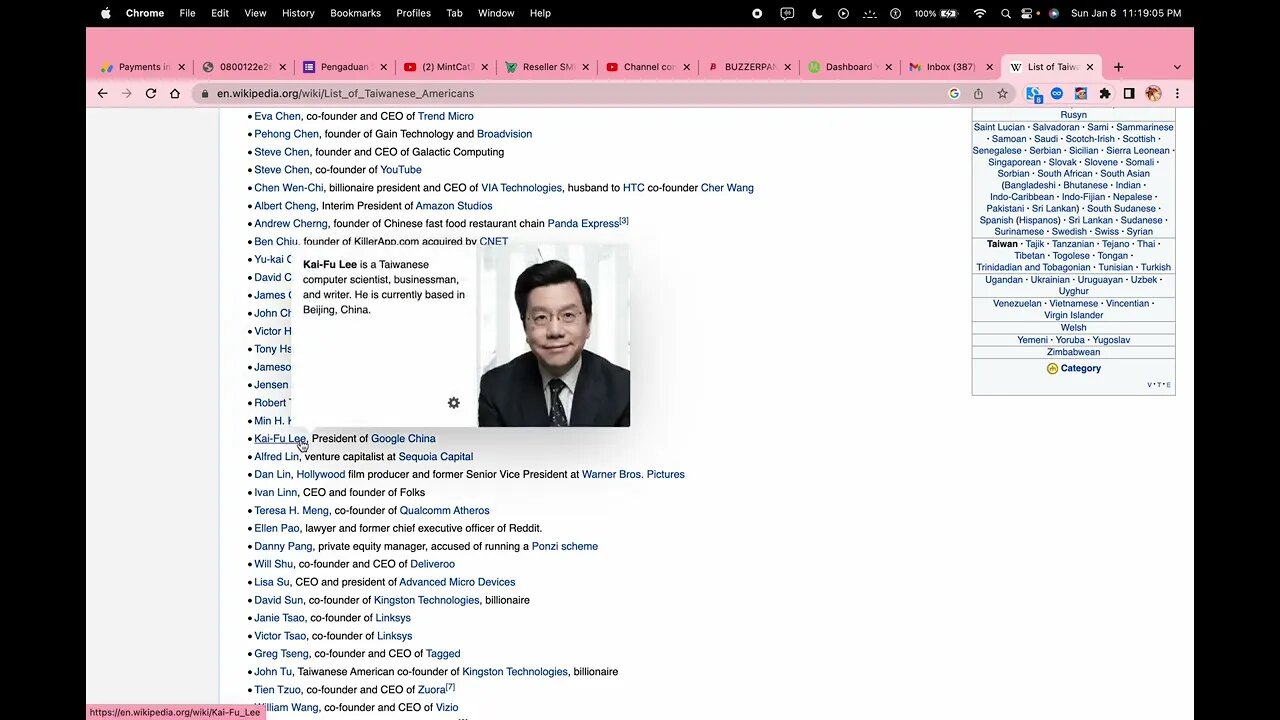1280x720 pixels.
Task: Open the Chrome three-dot menu
Action: tap(1177, 93)
